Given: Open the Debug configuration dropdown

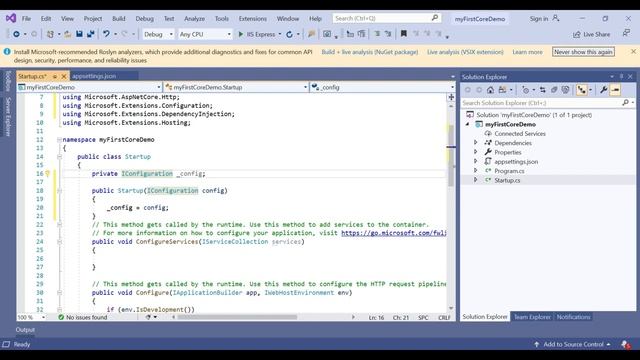Looking at the screenshot, I should pyautogui.click(x=158, y=34).
